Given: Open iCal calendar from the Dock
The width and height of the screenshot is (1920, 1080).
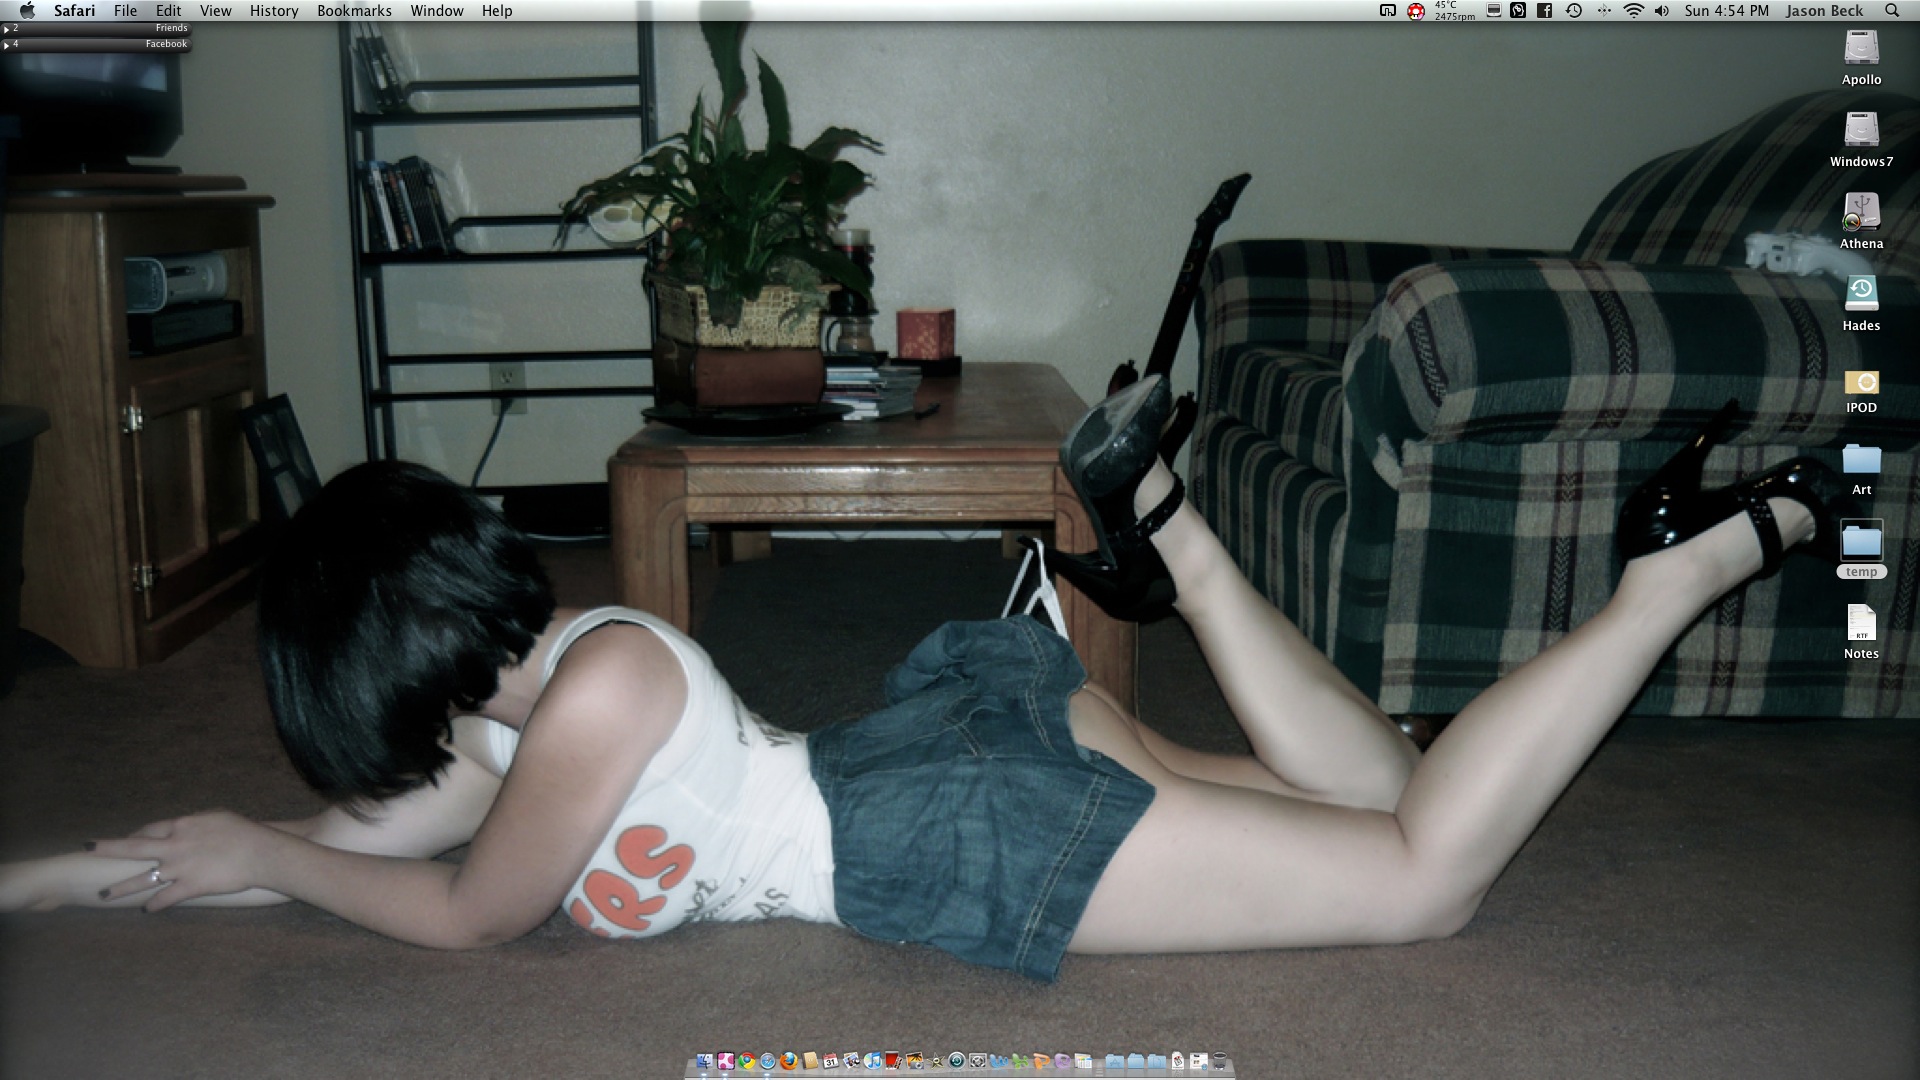Looking at the screenshot, I should tap(831, 1061).
